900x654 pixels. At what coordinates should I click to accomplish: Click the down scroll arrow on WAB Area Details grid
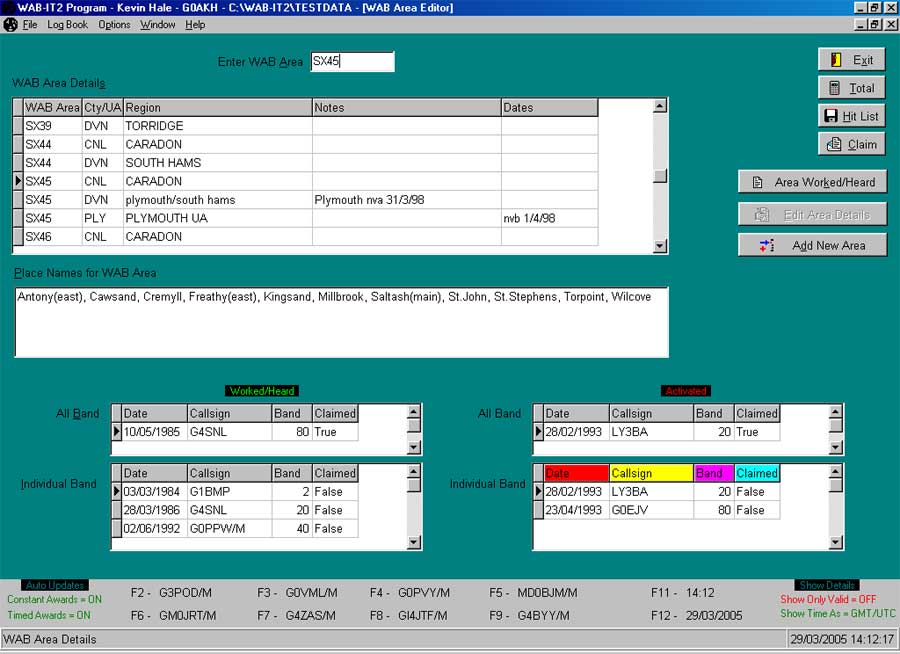[x=658, y=244]
